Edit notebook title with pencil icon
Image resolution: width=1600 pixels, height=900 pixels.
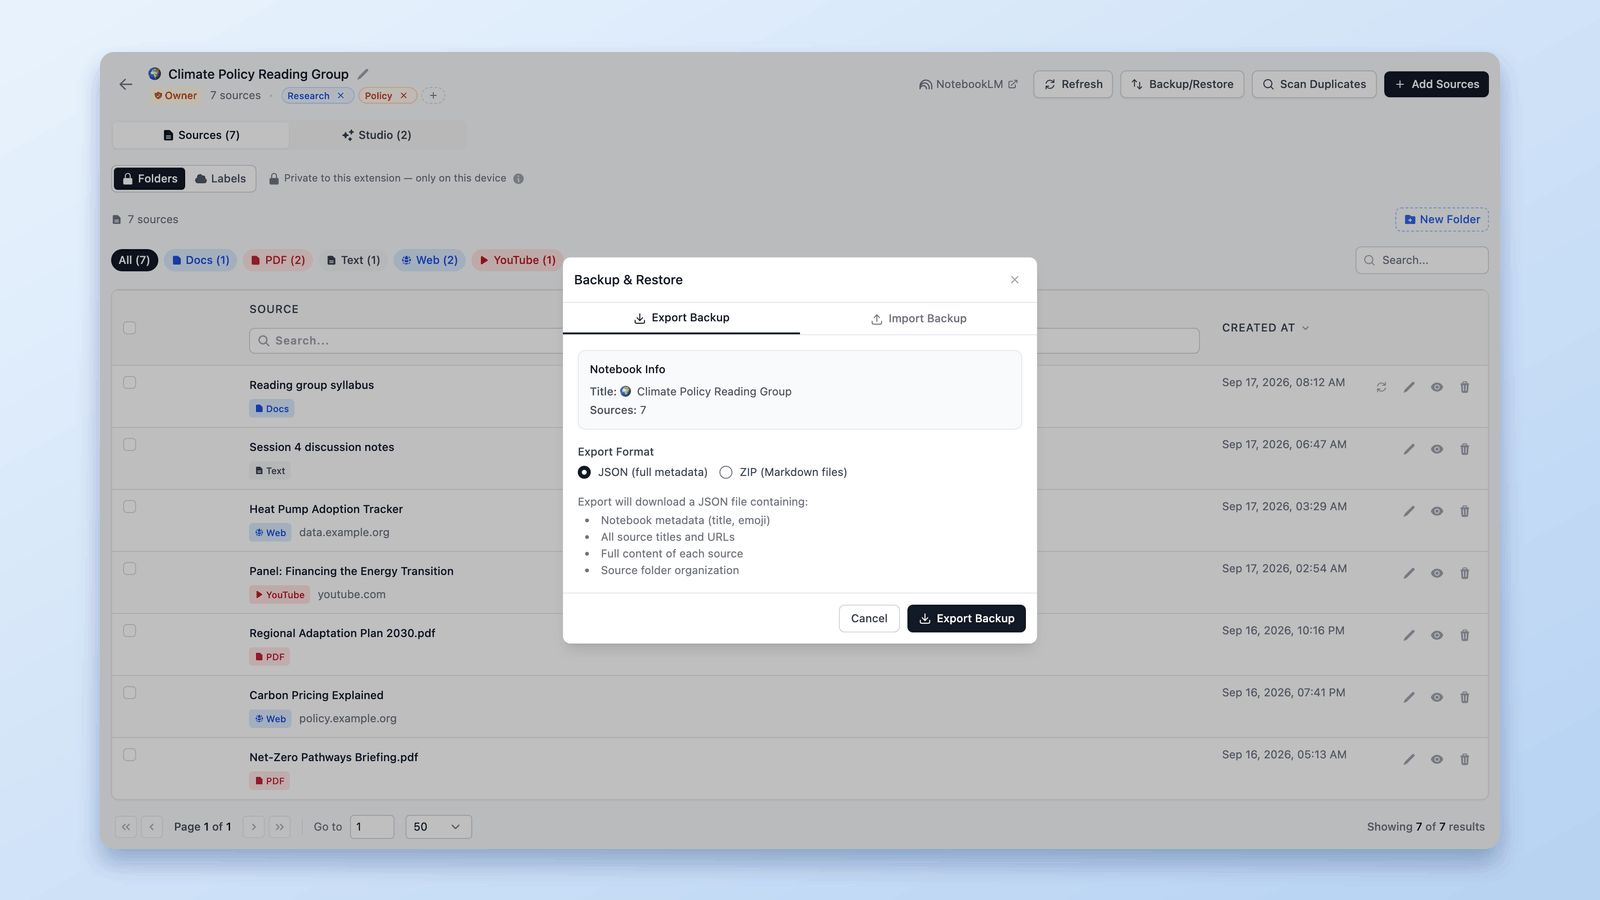tap(363, 74)
